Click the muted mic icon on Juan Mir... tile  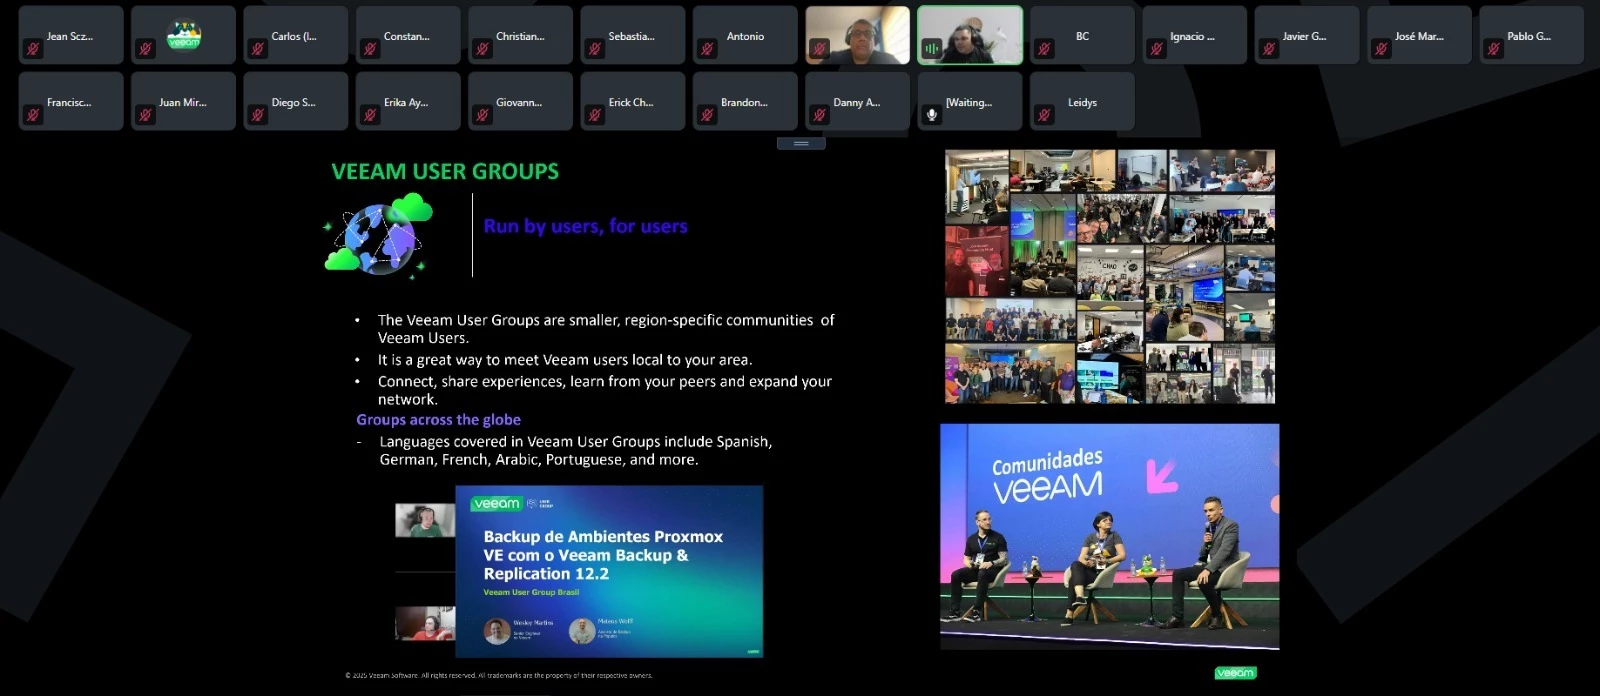click(145, 115)
